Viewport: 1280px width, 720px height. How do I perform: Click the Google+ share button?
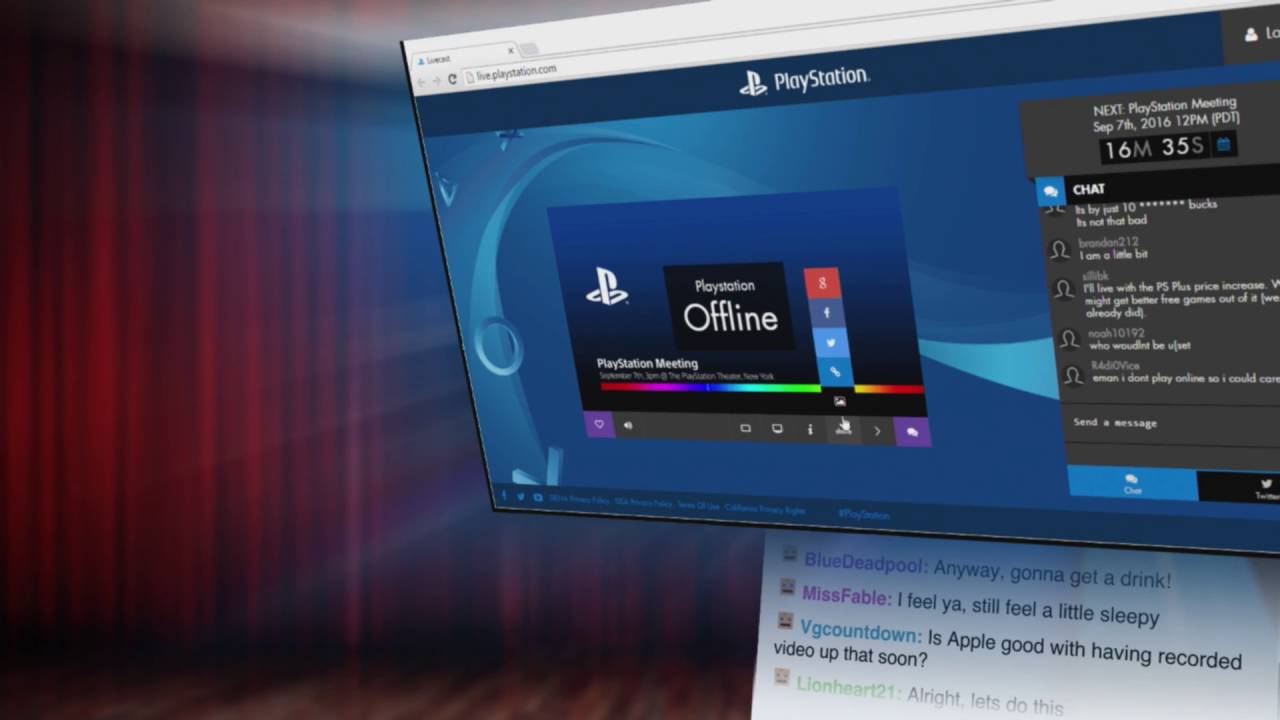click(x=823, y=283)
